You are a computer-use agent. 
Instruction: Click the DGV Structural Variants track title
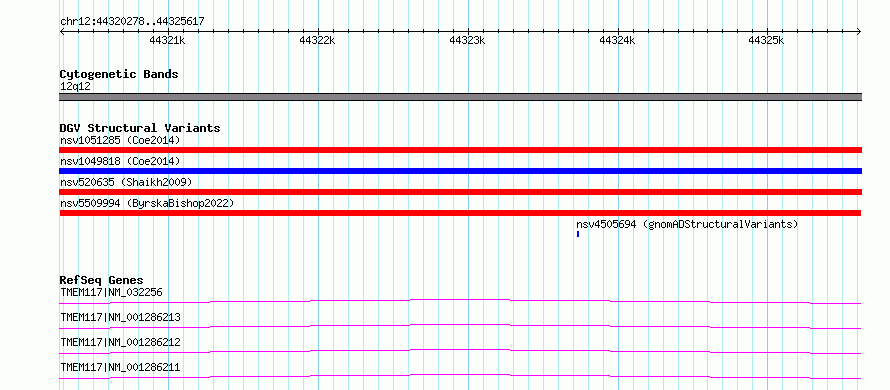140,128
